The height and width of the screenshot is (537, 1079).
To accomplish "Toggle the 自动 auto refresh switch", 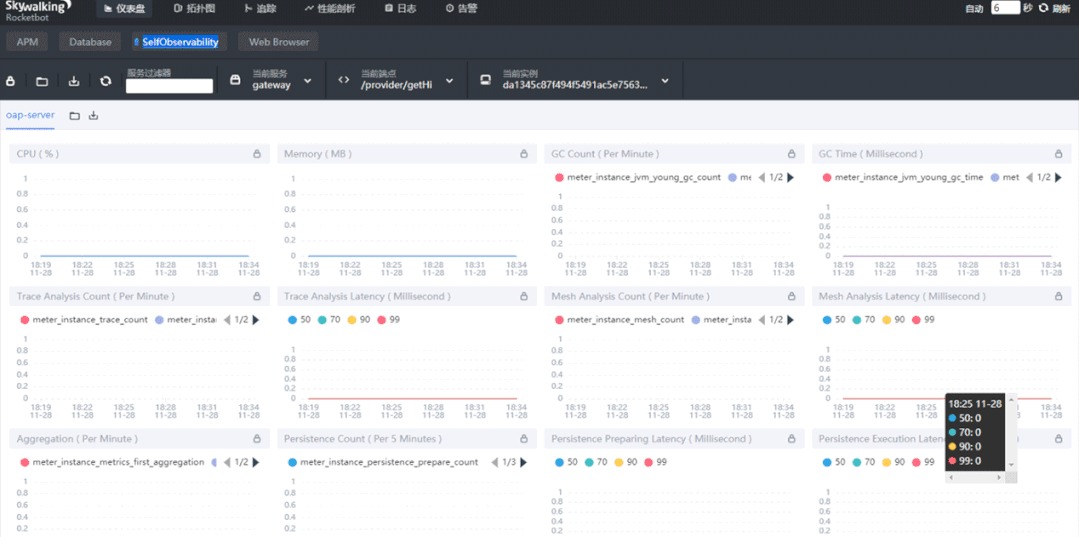I will [x=974, y=9].
